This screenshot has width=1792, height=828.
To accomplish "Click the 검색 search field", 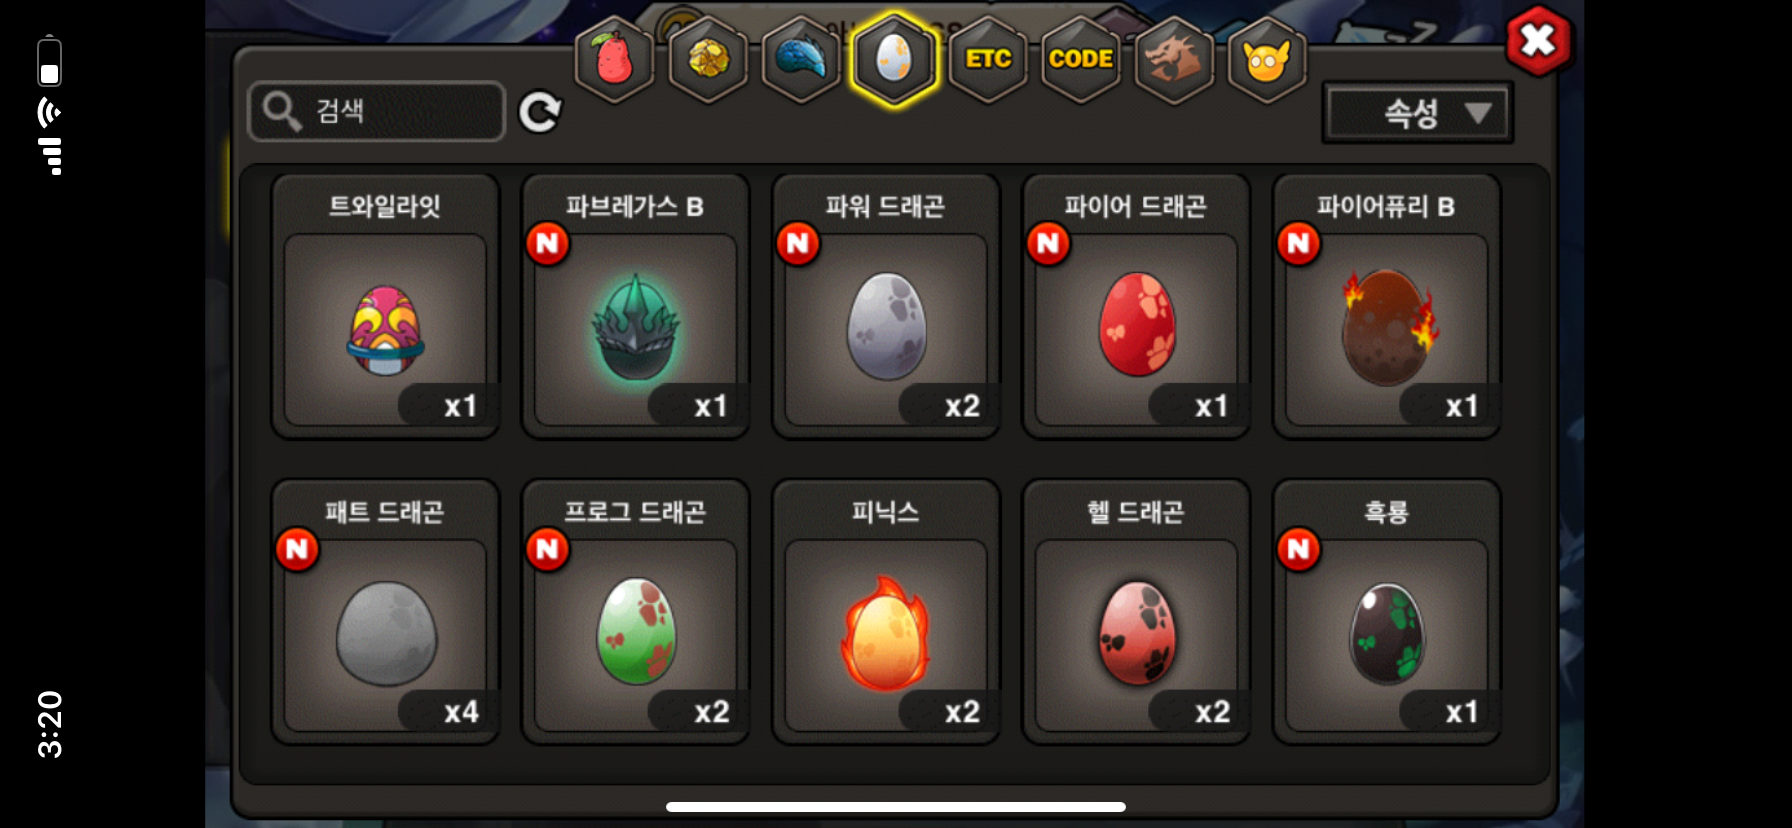I will pyautogui.click(x=376, y=111).
